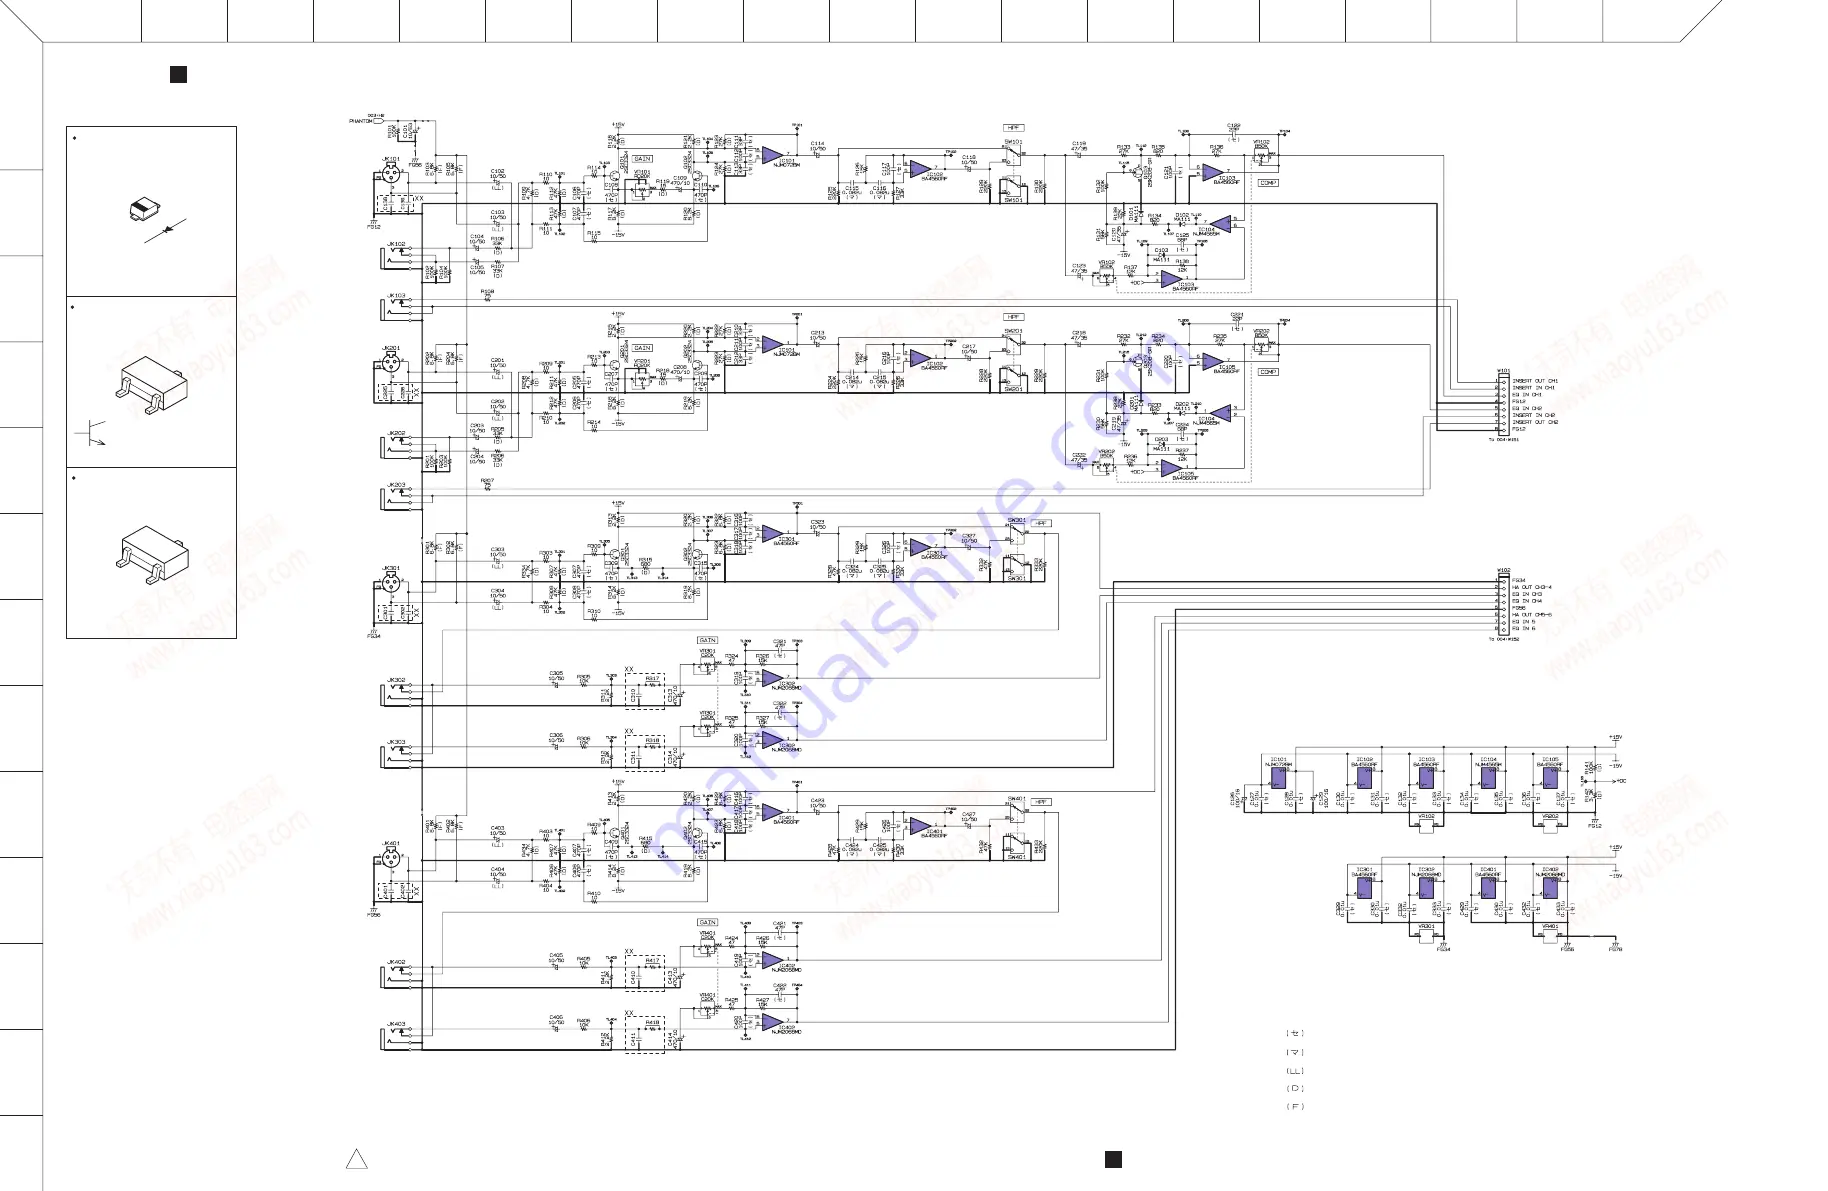Click the SW401 HPF switch symbol
Image resolution: width=1828 pixels, height=1191 pixels.
point(1016,811)
